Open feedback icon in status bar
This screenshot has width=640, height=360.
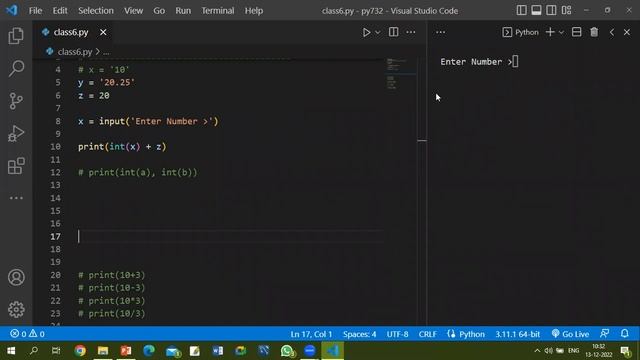click(x=604, y=334)
